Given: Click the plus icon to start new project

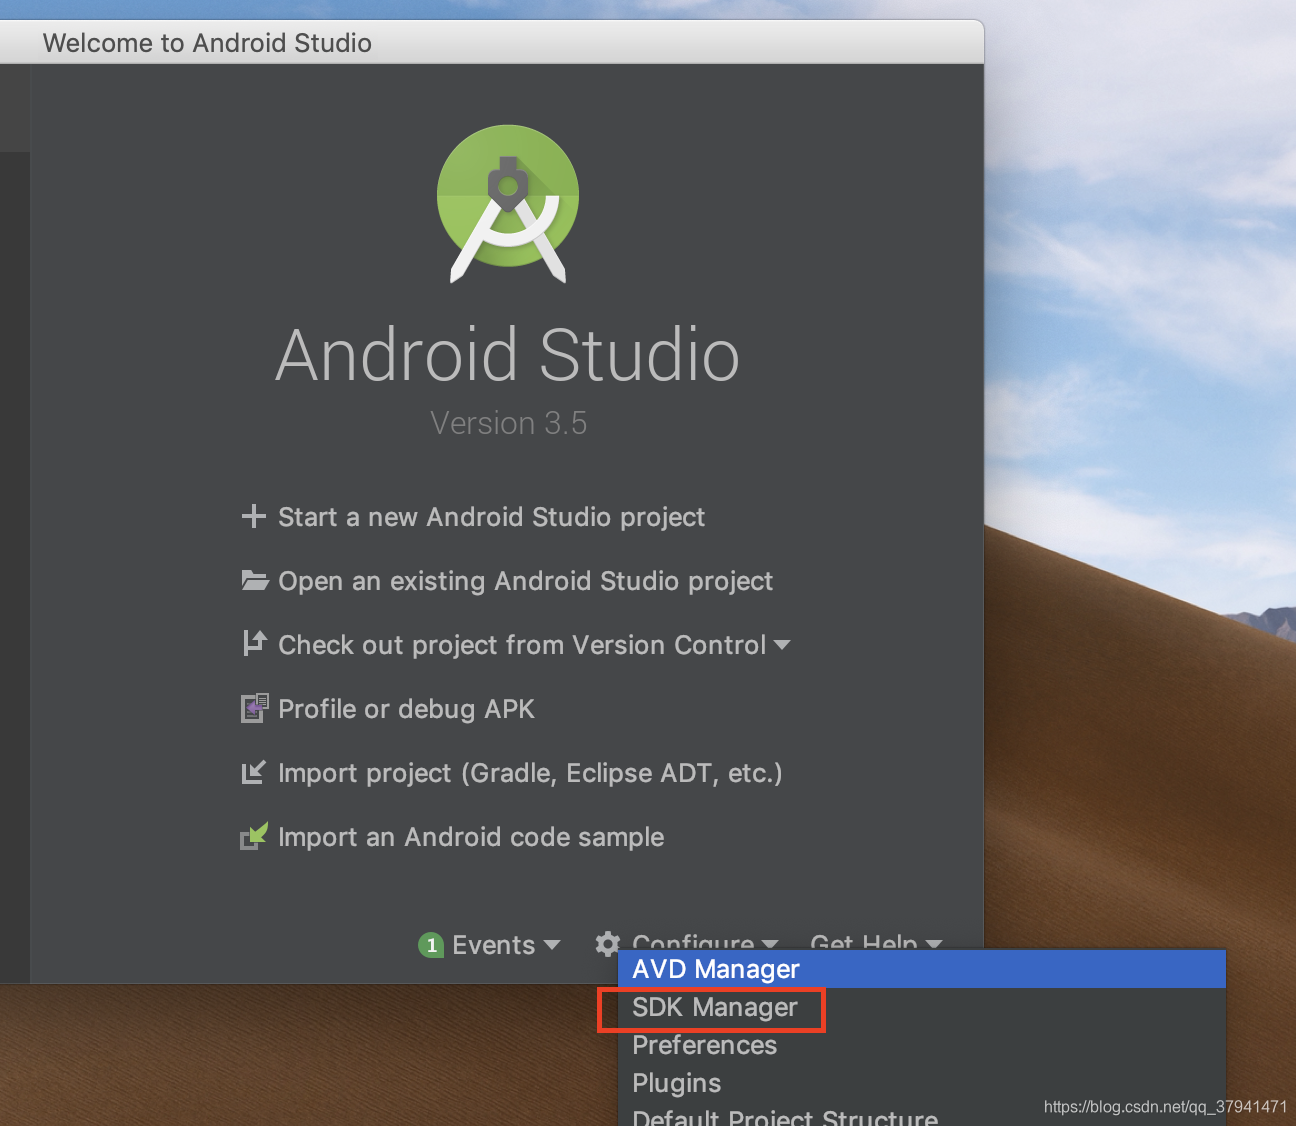Looking at the screenshot, I should (255, 517).
